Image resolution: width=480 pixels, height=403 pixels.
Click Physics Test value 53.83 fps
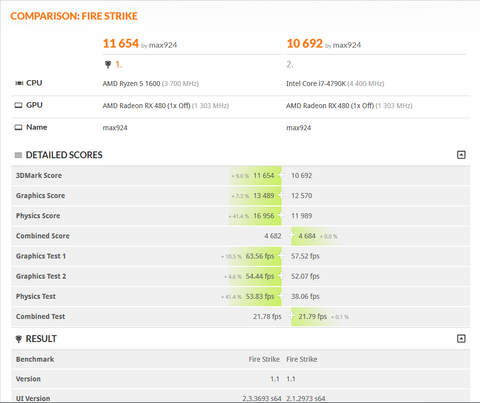click(x=260, y=296)
